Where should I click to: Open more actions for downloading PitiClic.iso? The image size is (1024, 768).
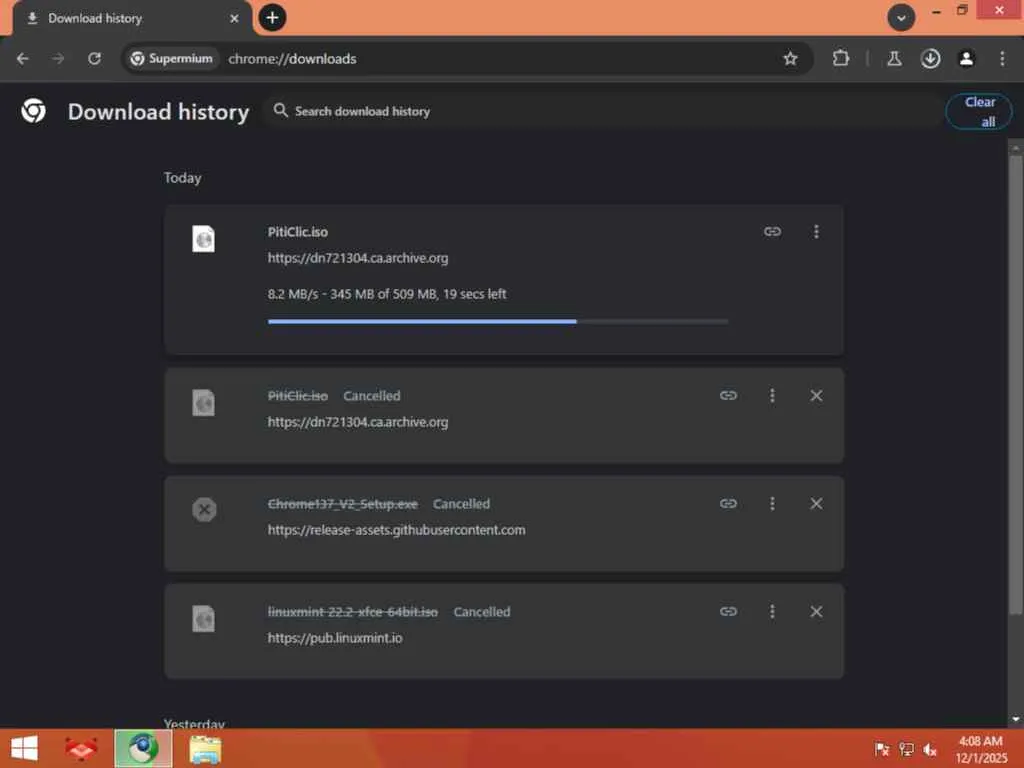click(816, 232)
